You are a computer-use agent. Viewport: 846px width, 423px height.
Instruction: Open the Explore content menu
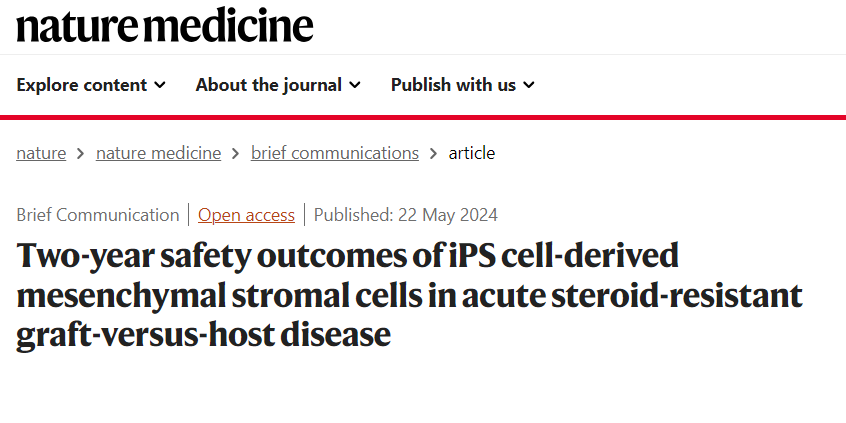81,85
